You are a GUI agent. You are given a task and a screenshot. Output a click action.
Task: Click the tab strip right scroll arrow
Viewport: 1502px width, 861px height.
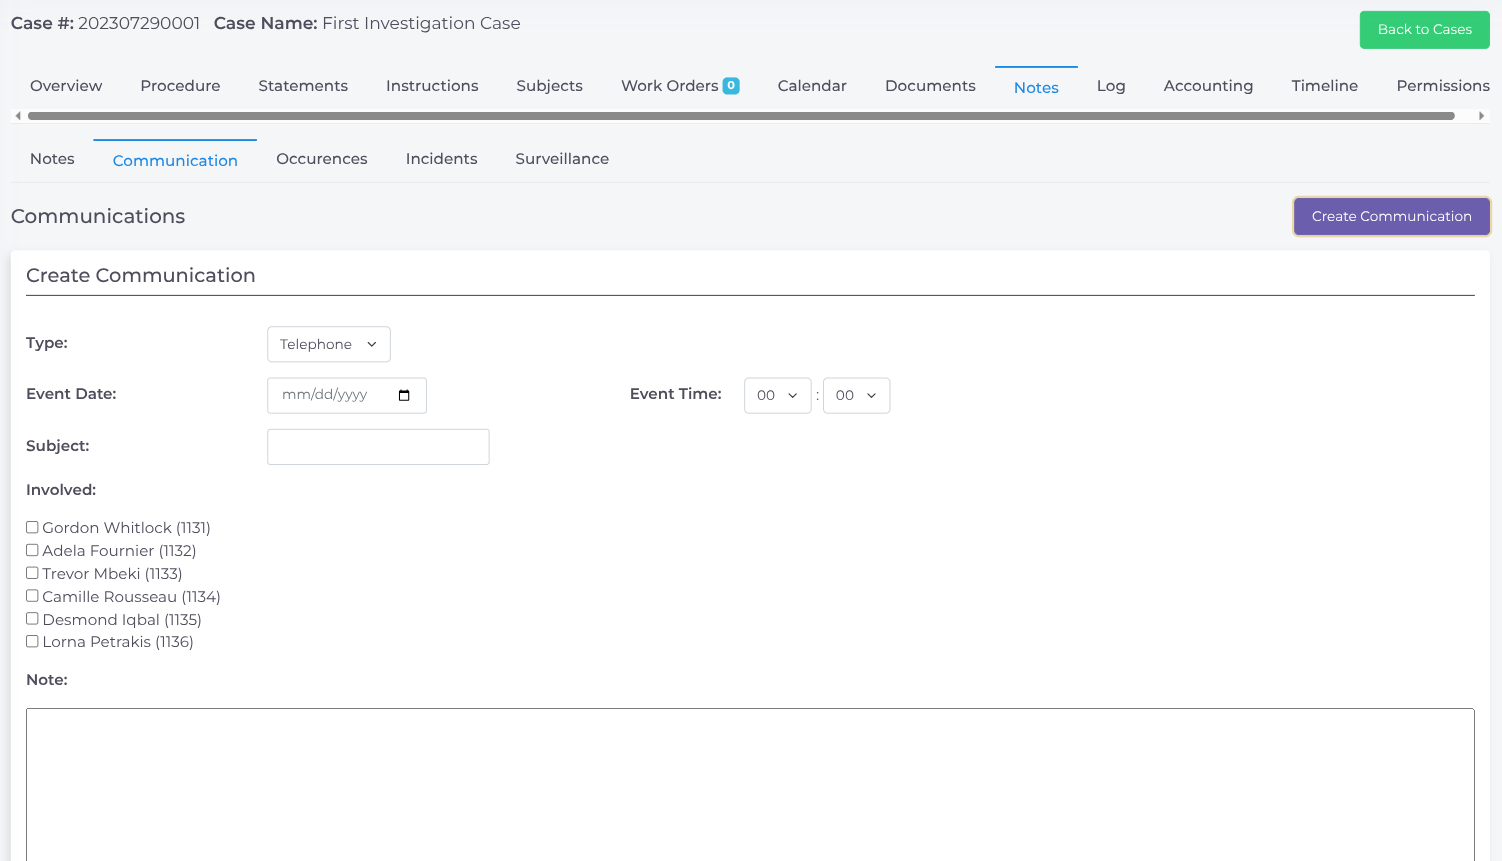[x=1481, y=116]
